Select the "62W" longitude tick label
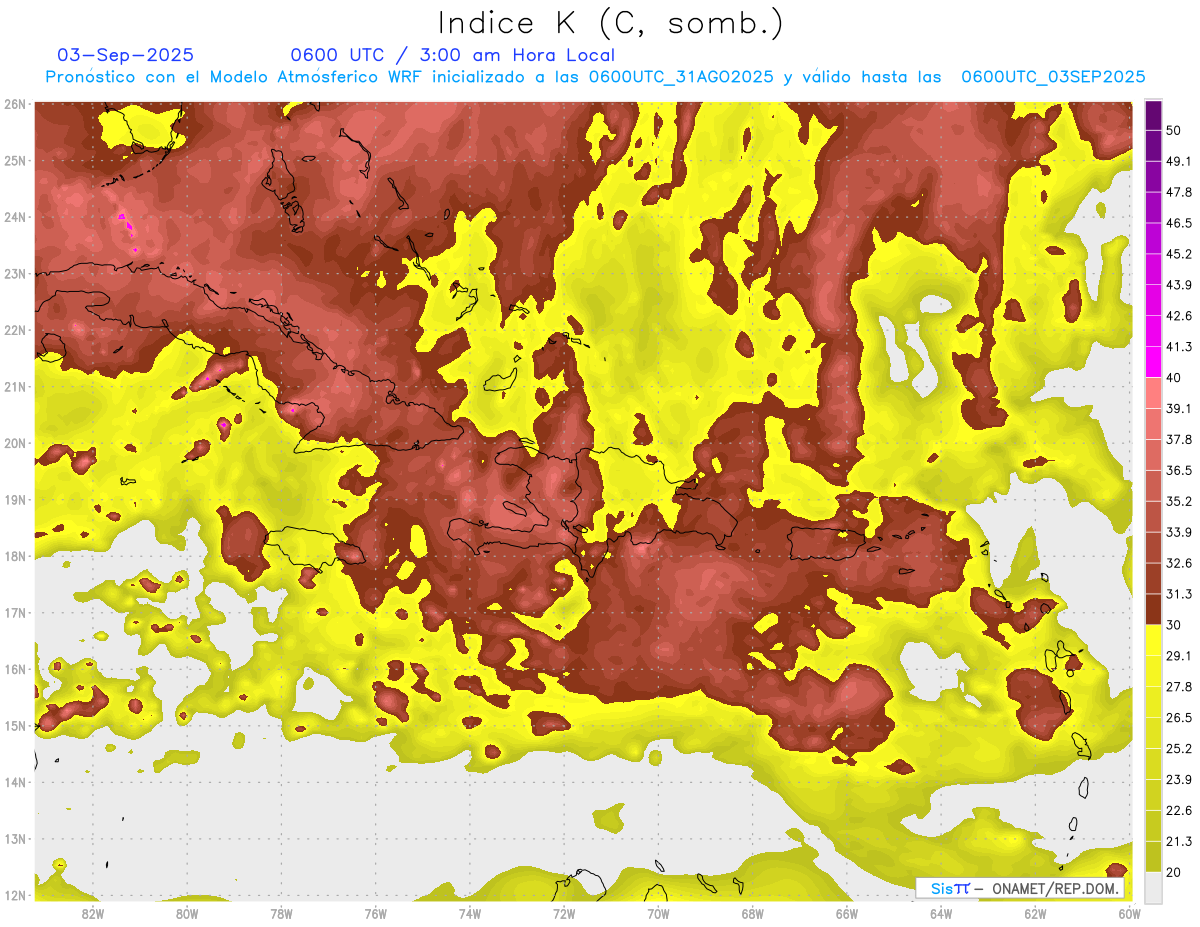 tap(1035, 914)
